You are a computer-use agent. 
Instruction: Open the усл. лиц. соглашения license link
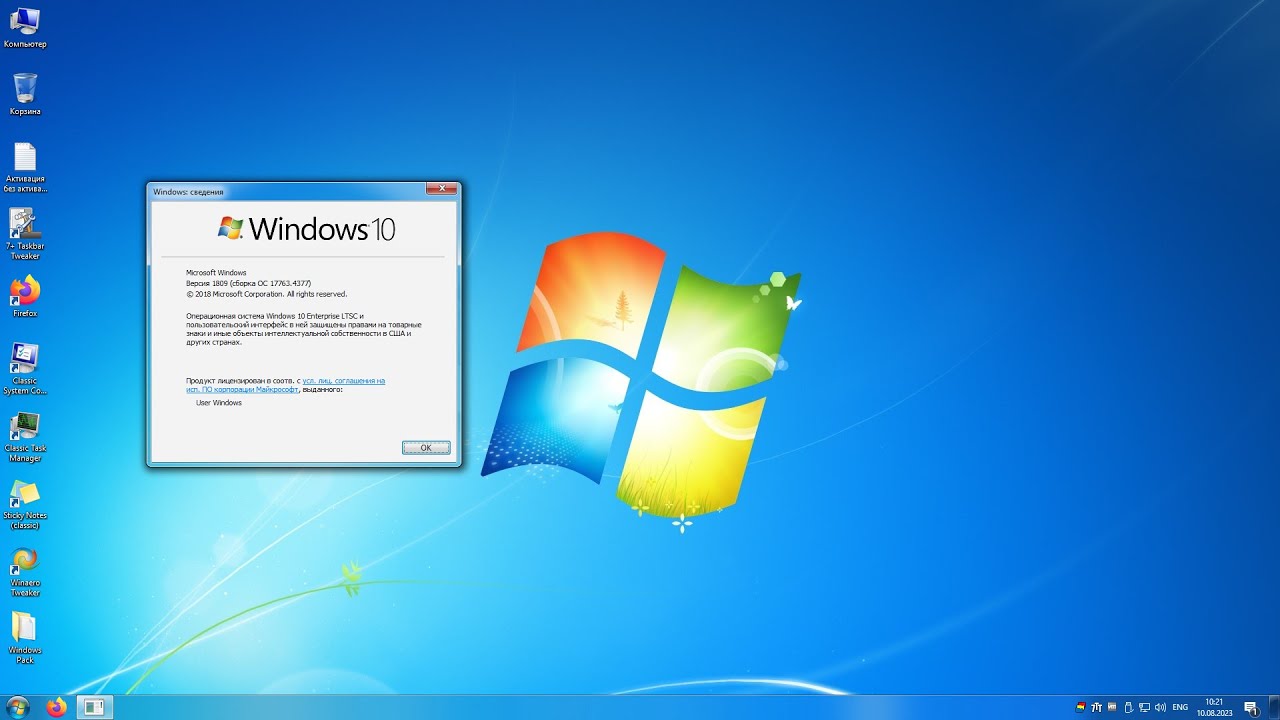(x=343, y=380)
